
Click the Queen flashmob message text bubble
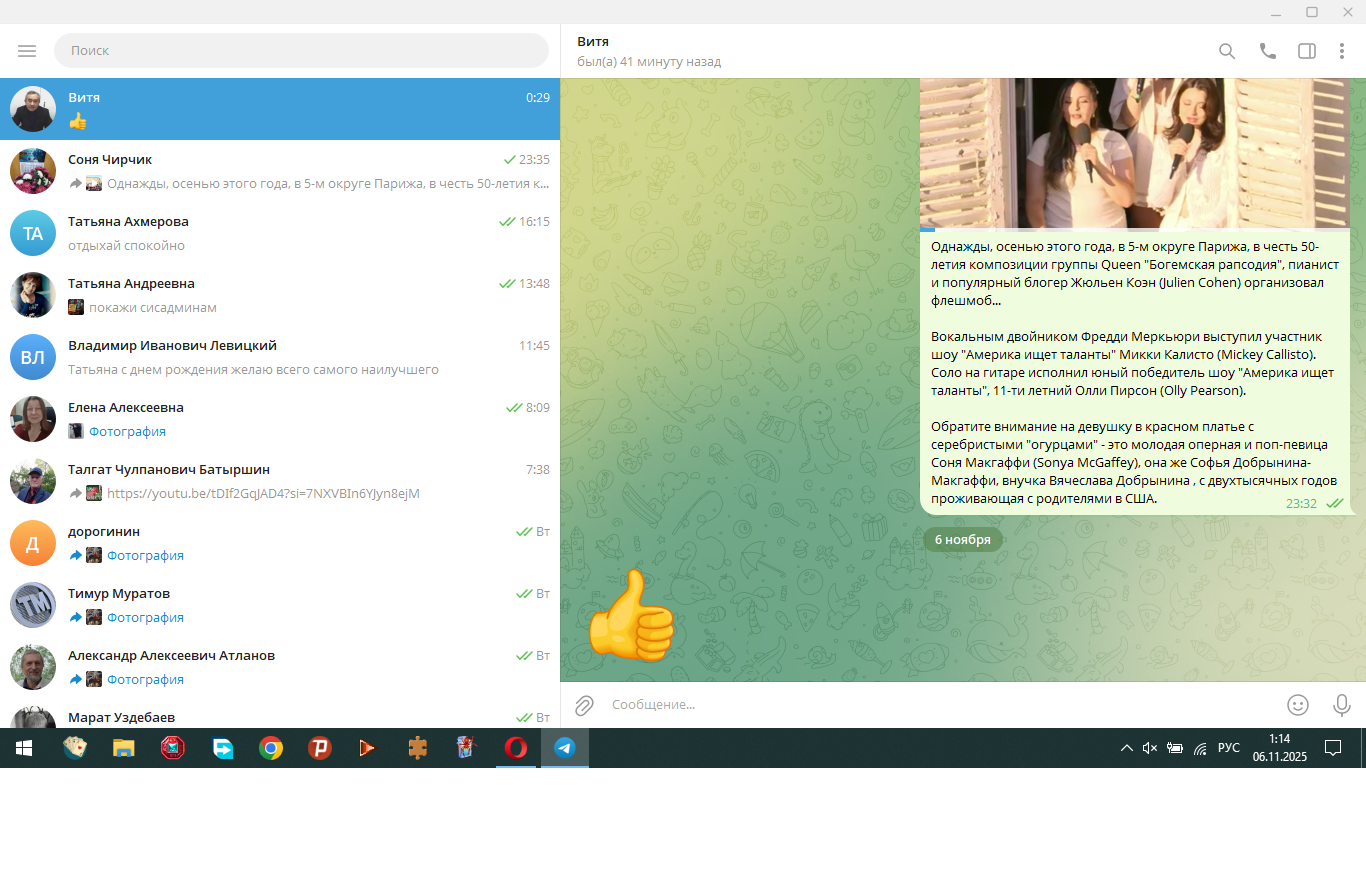click(1134, 372)
